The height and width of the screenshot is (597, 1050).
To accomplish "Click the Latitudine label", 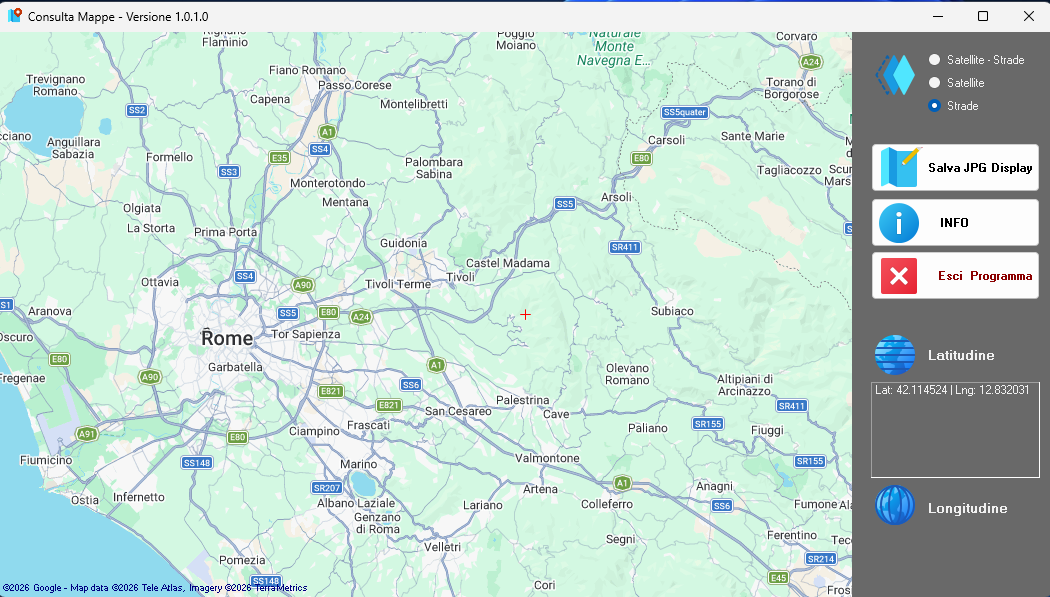I will tap(961, 355).
